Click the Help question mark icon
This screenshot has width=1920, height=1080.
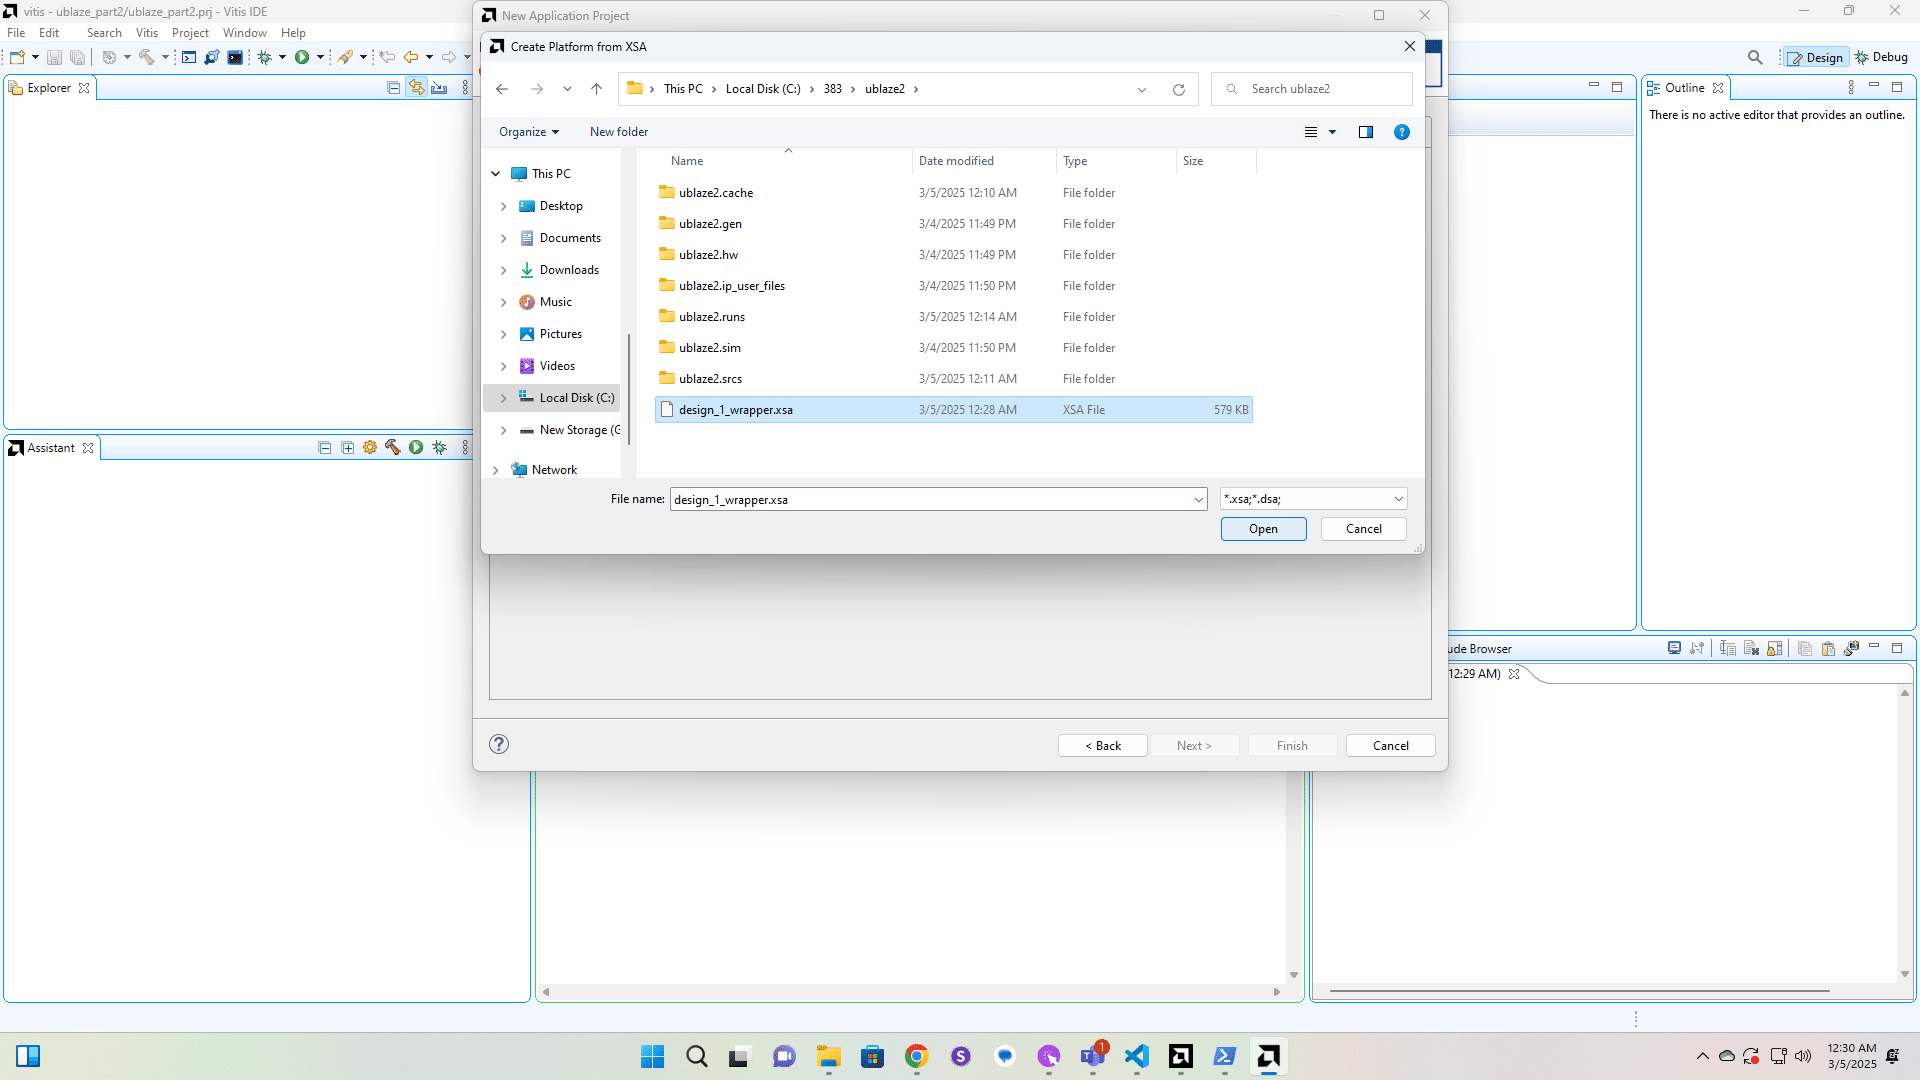[1402, 132]
